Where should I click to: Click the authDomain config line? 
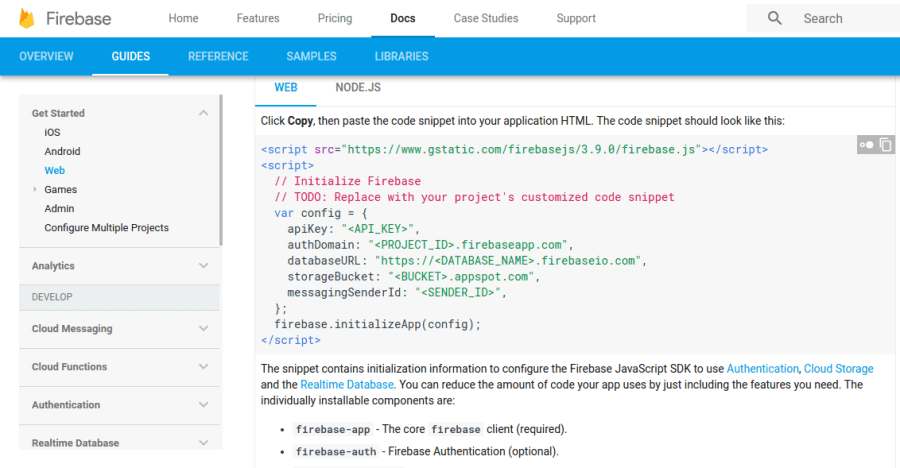[x=430, y=245]
